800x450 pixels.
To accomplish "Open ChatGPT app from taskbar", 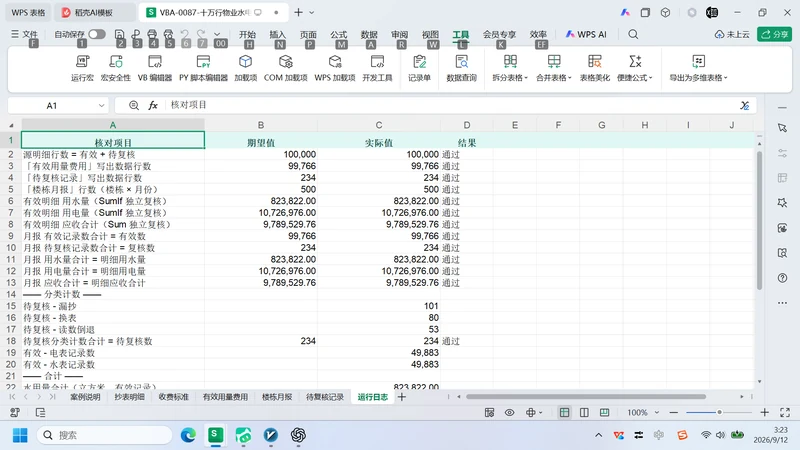I will pos(298,435).
